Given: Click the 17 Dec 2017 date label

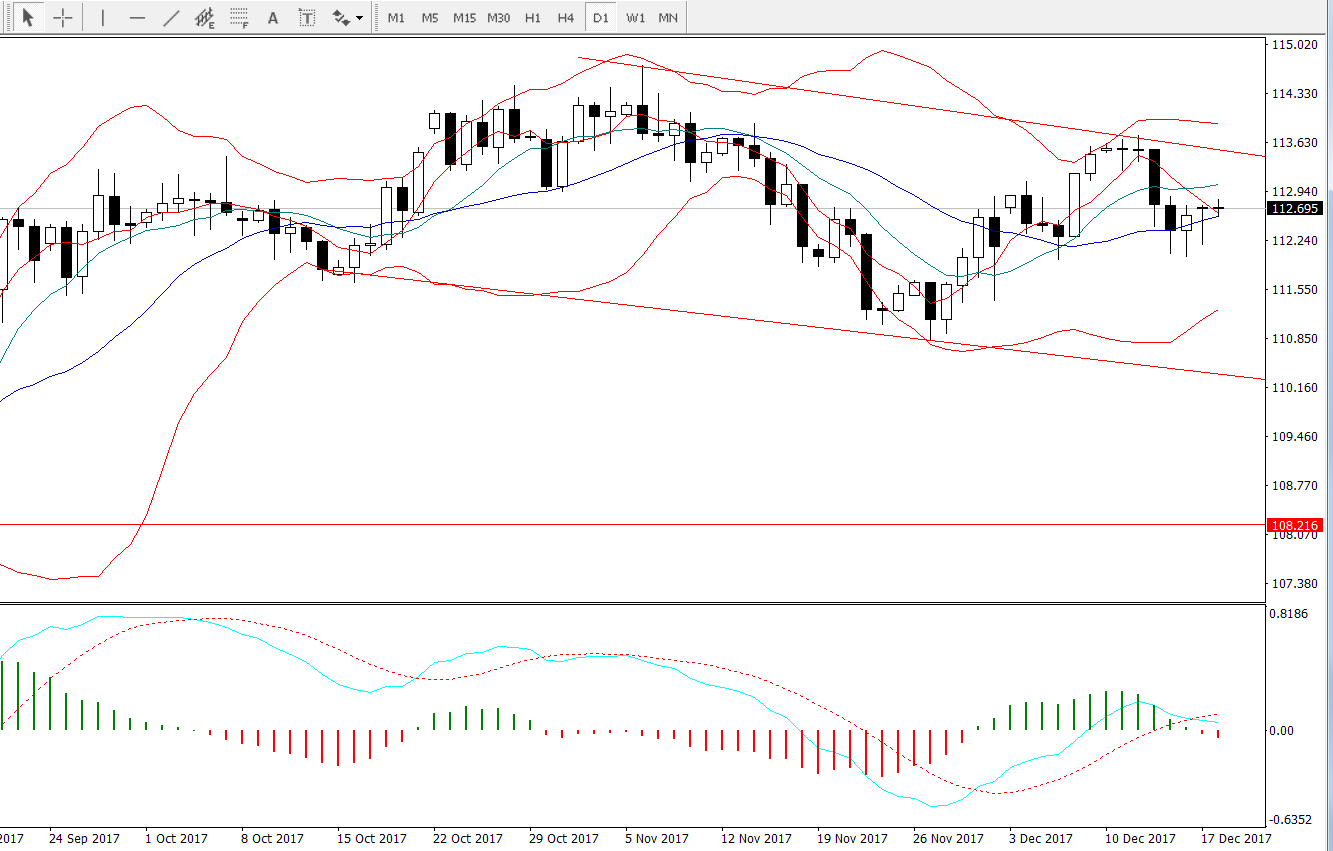Looking at the screenshot, I should (x=1236, y=839).
